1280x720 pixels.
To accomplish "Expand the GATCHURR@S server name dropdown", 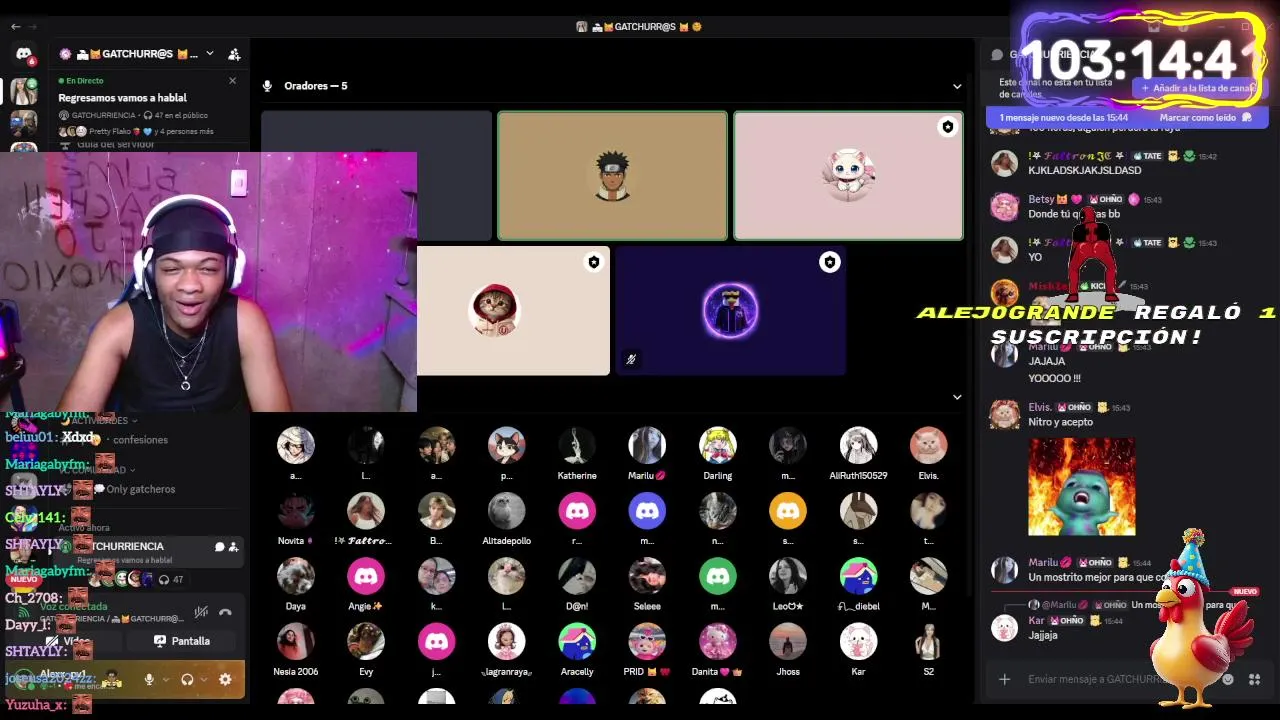I will (209, 54).
